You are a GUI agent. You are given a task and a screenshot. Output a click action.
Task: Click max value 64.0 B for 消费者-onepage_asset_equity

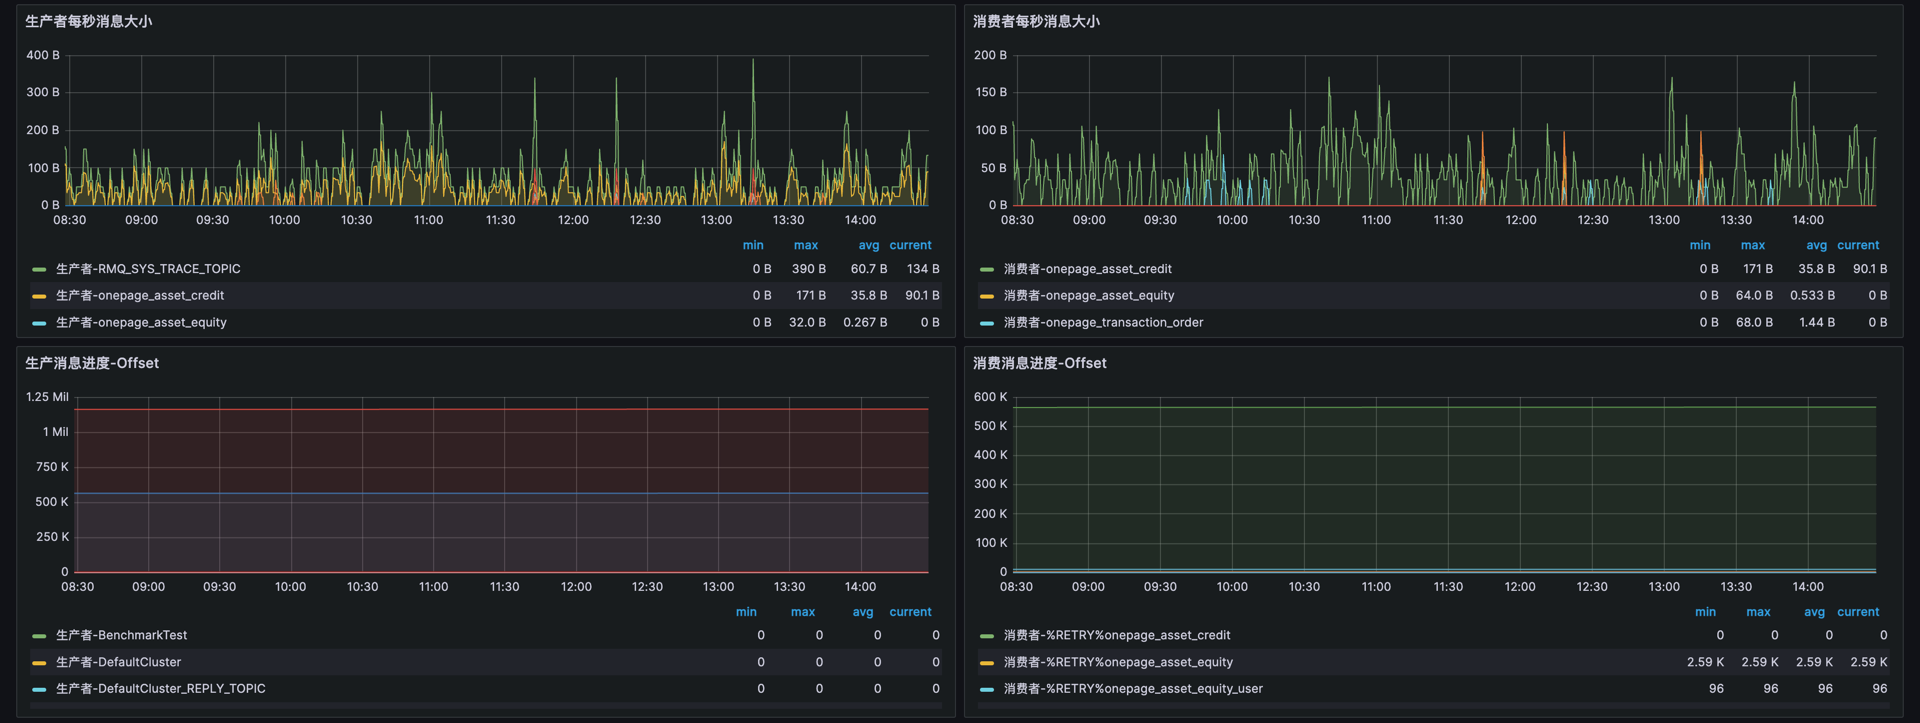(x=1754, y=295)
